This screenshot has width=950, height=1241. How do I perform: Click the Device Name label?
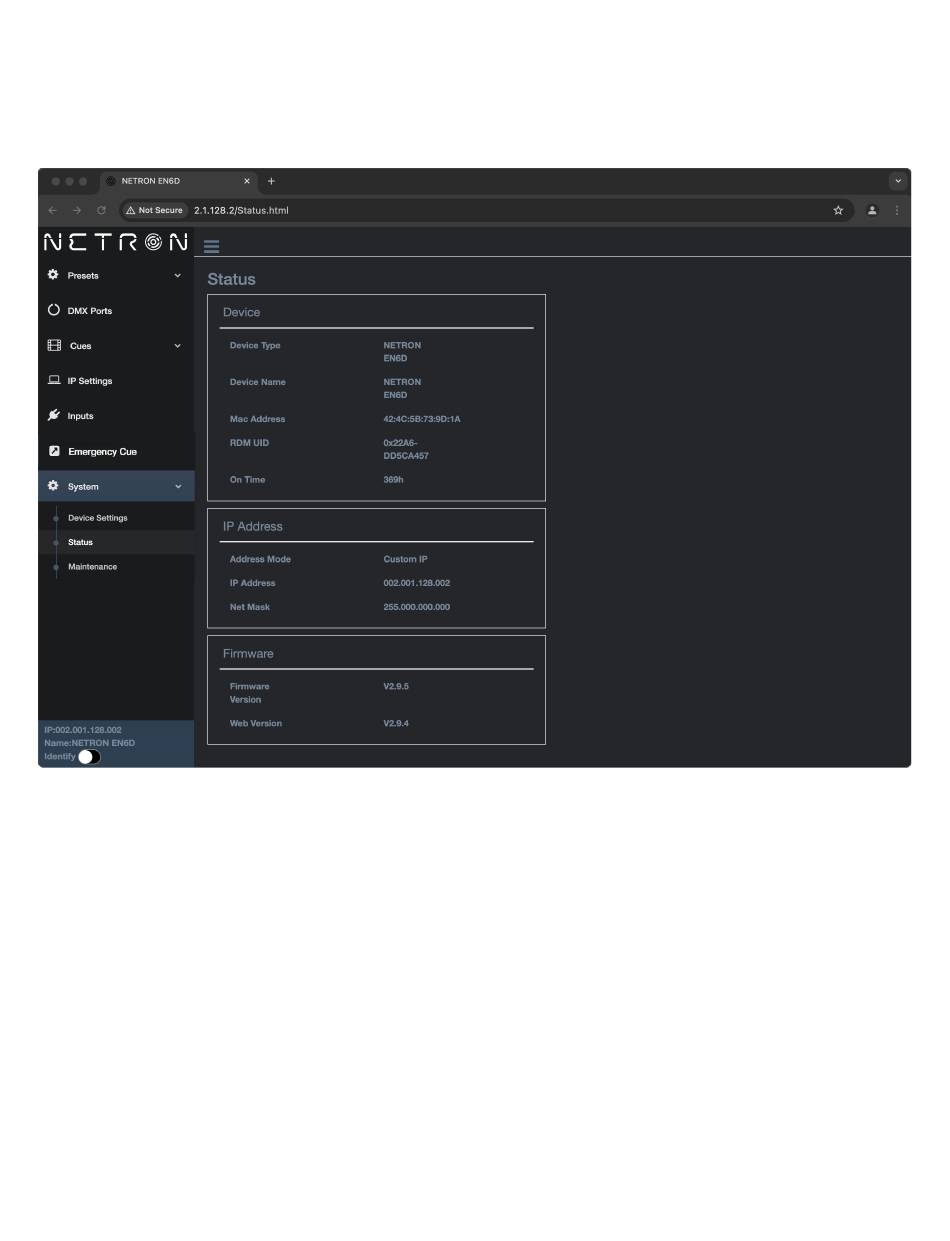pyautogui.click(x=256, y=382)
